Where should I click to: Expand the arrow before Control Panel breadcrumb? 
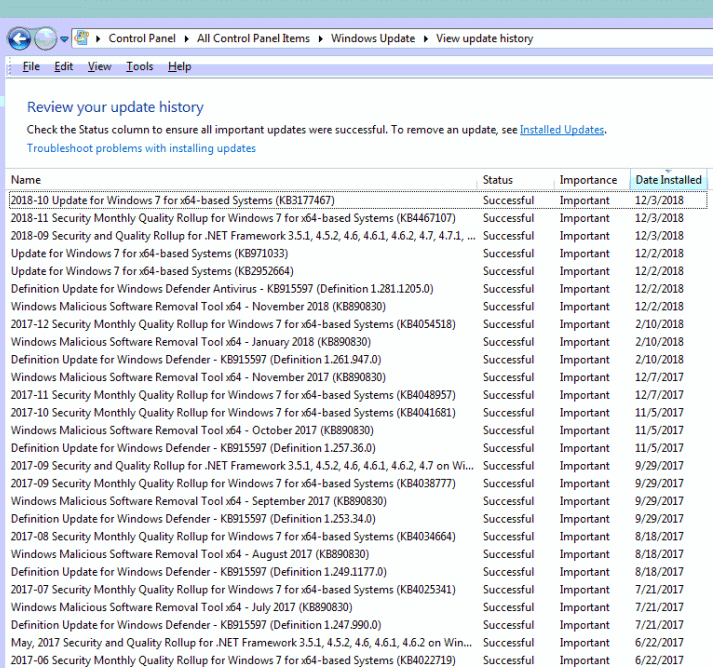tap(98, 39)
